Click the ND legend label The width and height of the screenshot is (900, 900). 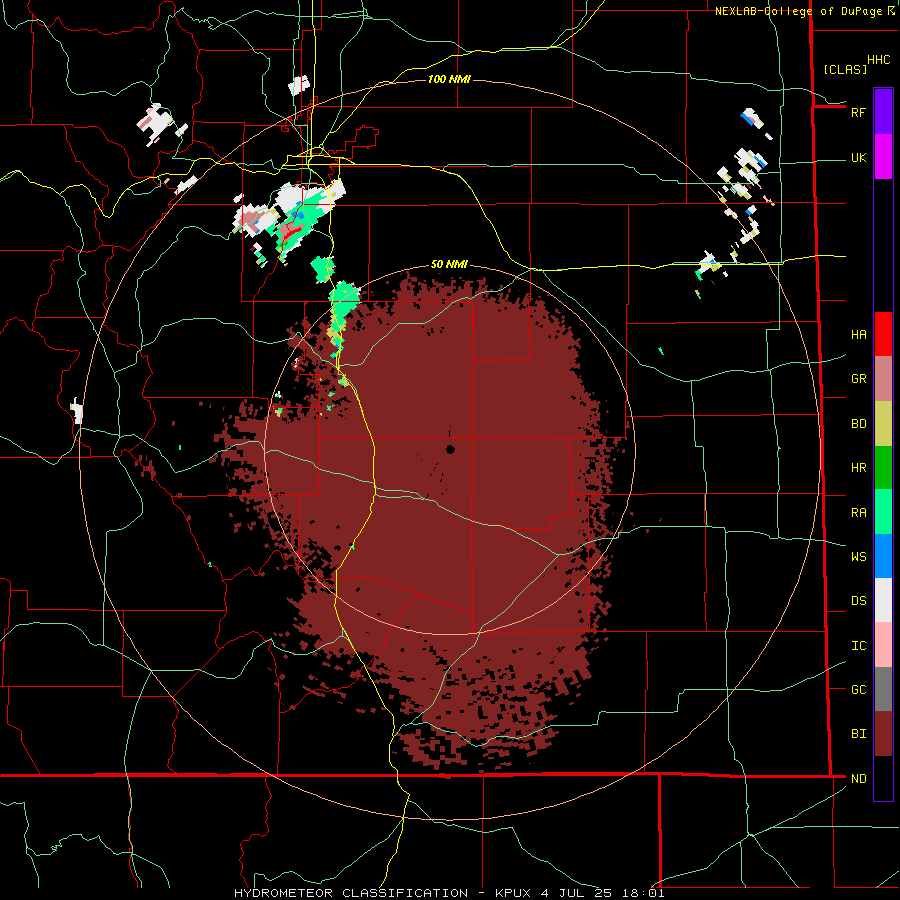pos(858,779)
